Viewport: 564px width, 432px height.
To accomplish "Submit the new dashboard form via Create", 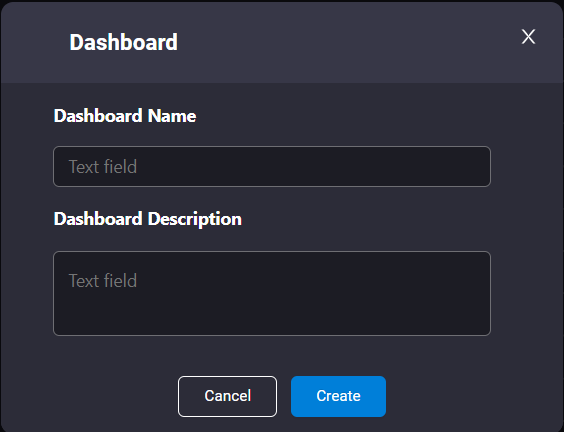I will (x=338, y=396).
